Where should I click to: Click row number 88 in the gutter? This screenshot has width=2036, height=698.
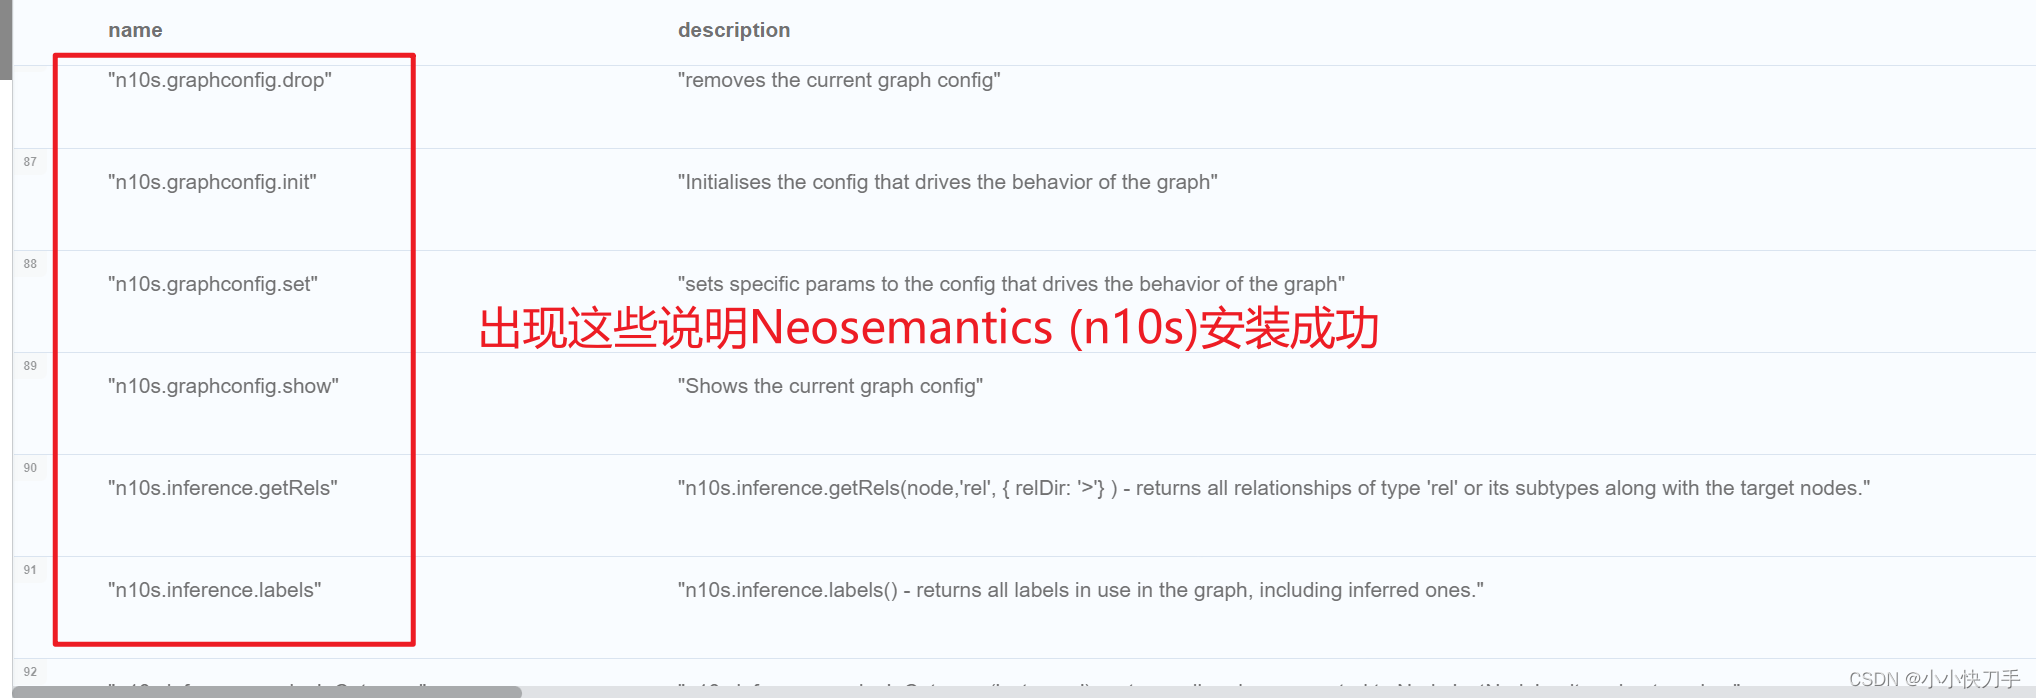[x=30, y=263]
